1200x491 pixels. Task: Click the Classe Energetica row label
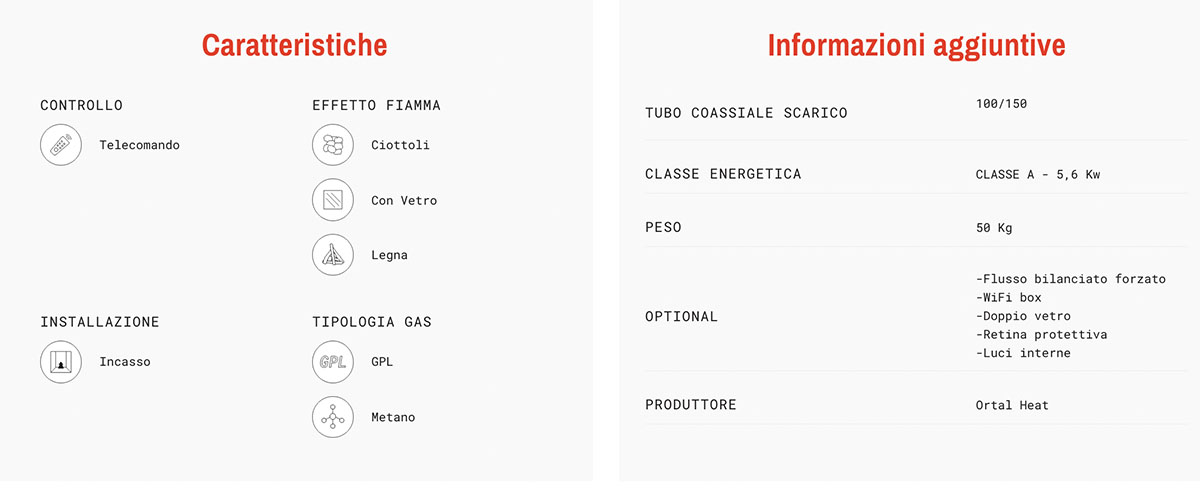pos(723,174)
